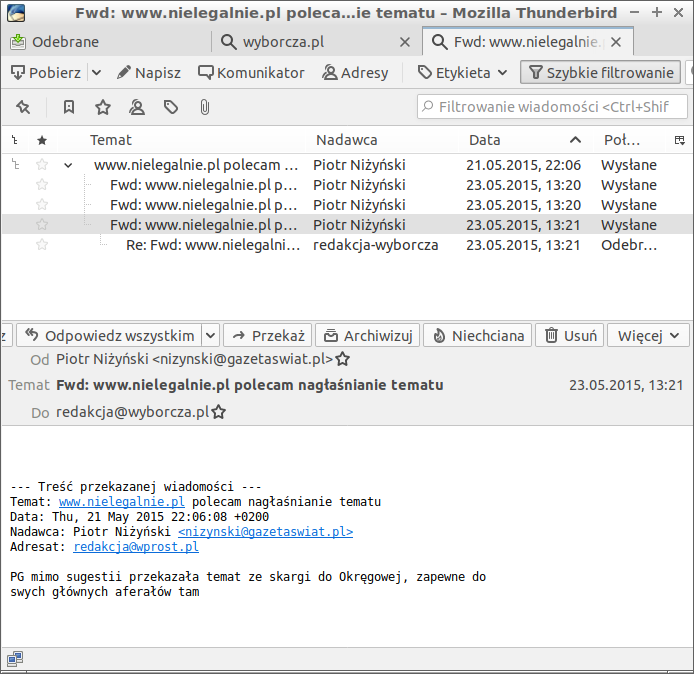Star the recipient redakcja@wyborcza.pl contact

pos(219,412)
